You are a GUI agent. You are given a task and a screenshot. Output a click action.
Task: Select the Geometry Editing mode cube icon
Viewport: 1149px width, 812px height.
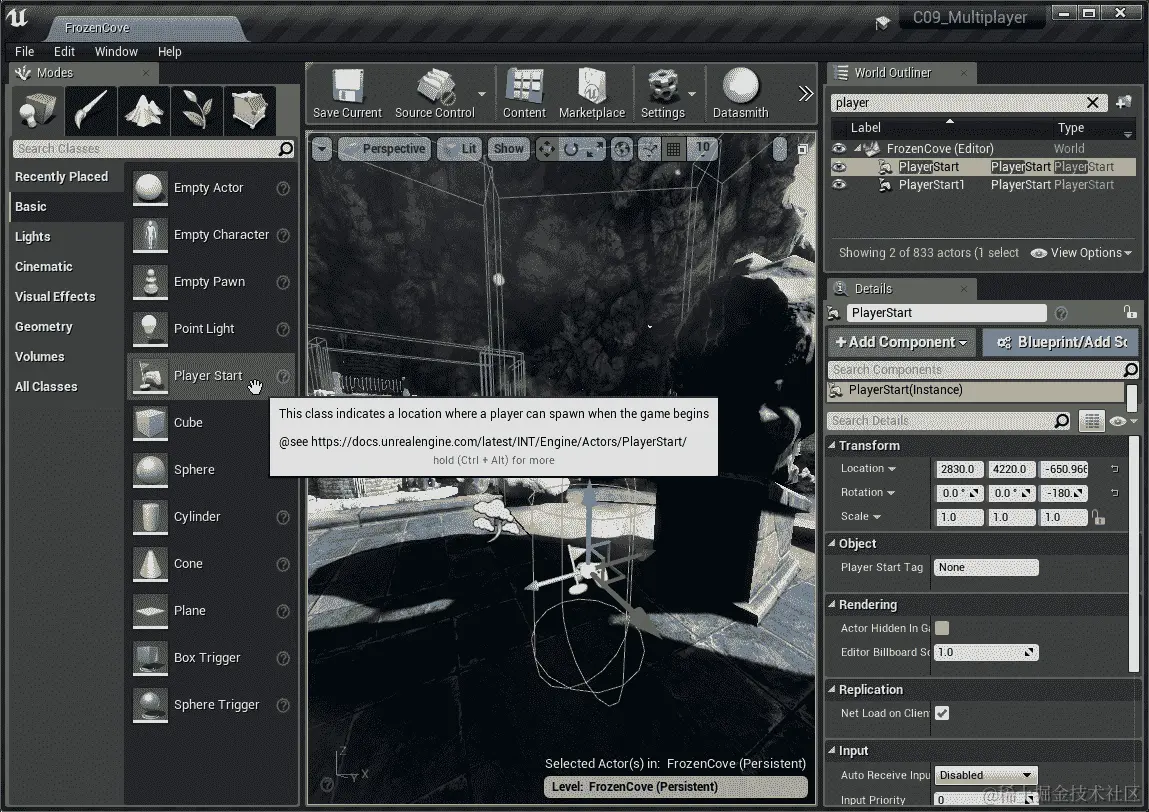point(249,111)
